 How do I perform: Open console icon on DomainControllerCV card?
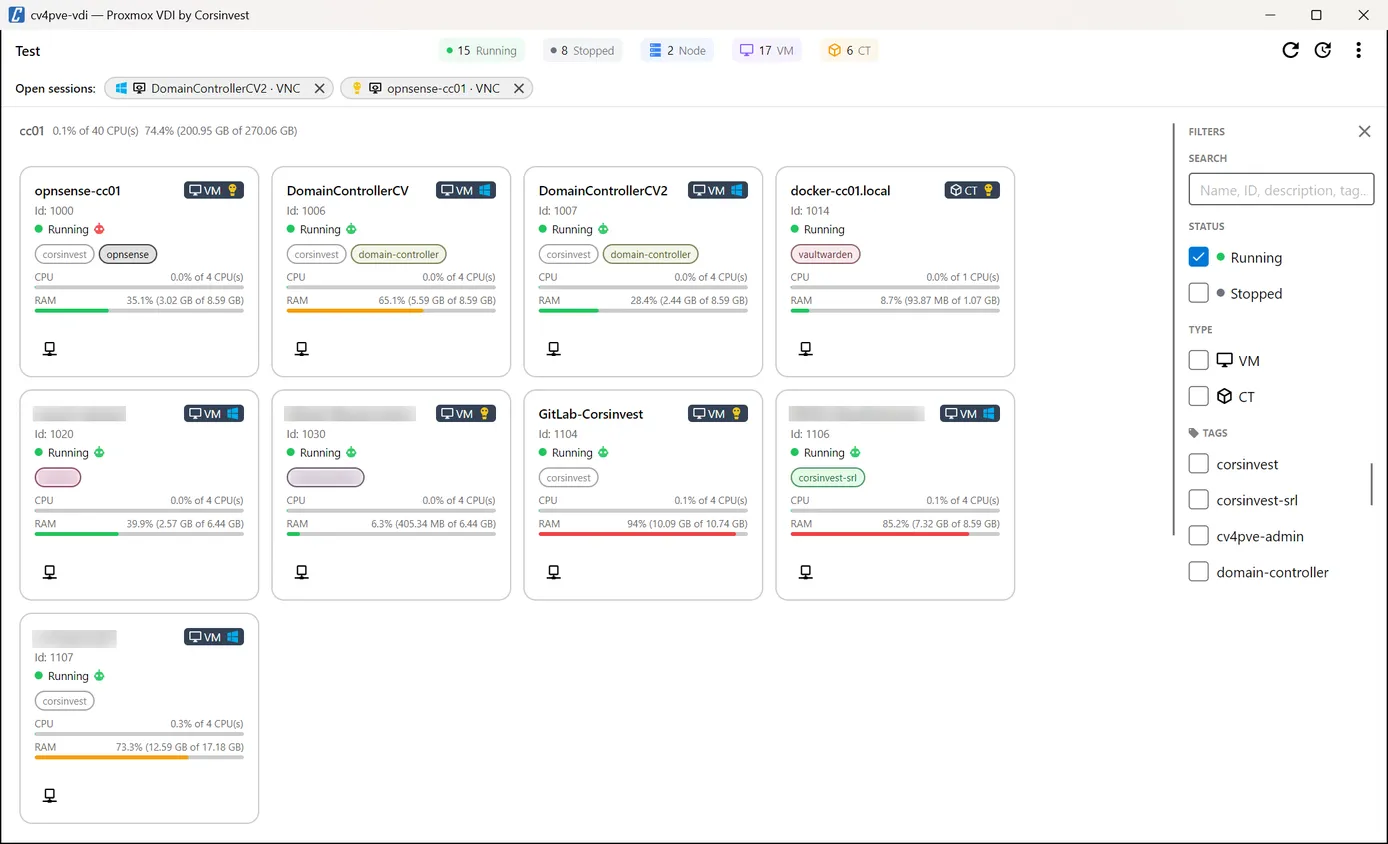coord(301,349)
